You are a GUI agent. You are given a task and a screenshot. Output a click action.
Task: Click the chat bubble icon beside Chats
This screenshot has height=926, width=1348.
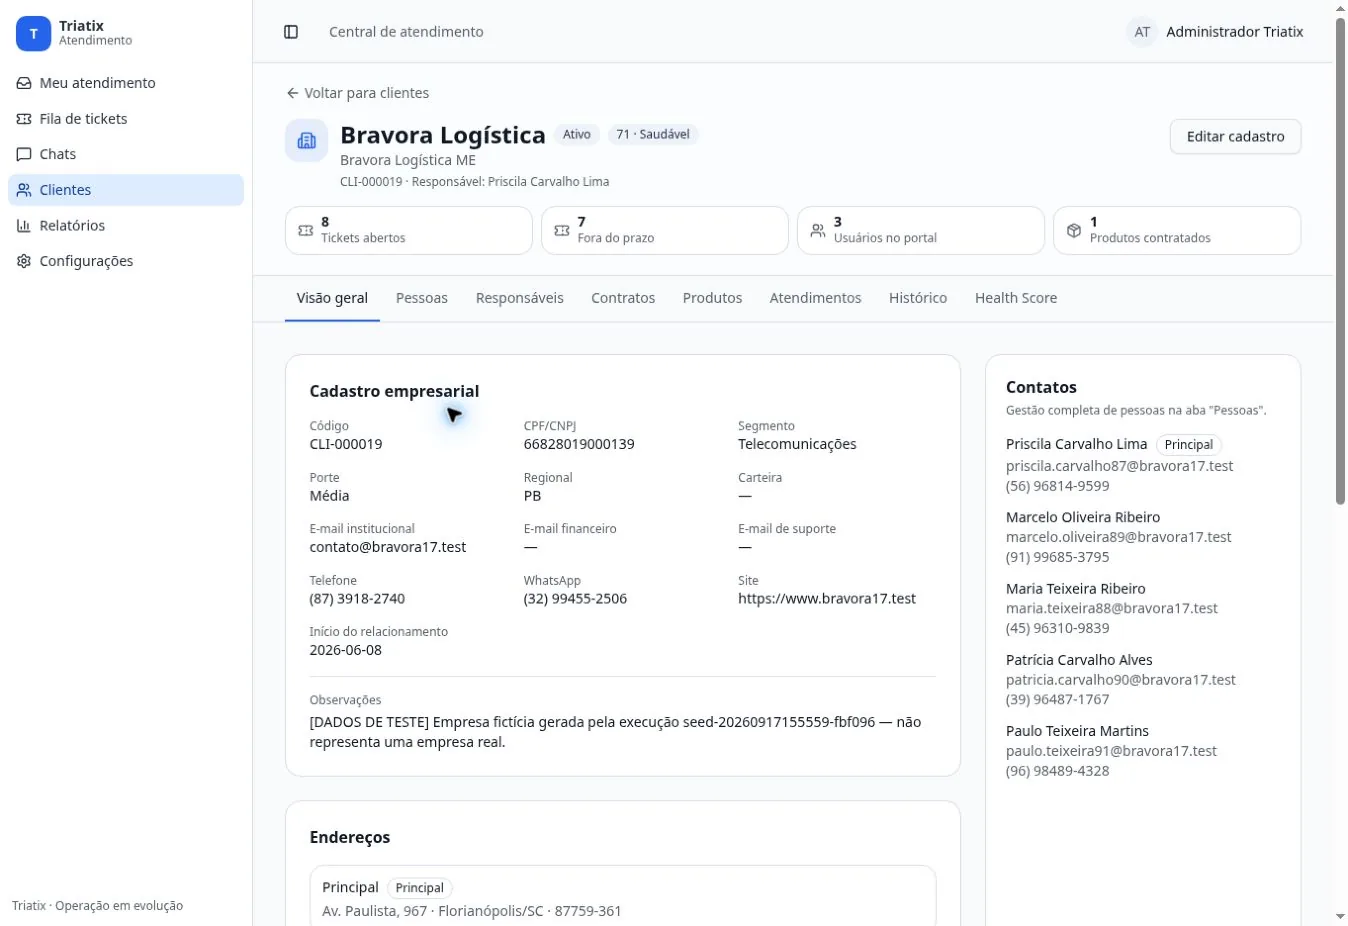point(24,154)
